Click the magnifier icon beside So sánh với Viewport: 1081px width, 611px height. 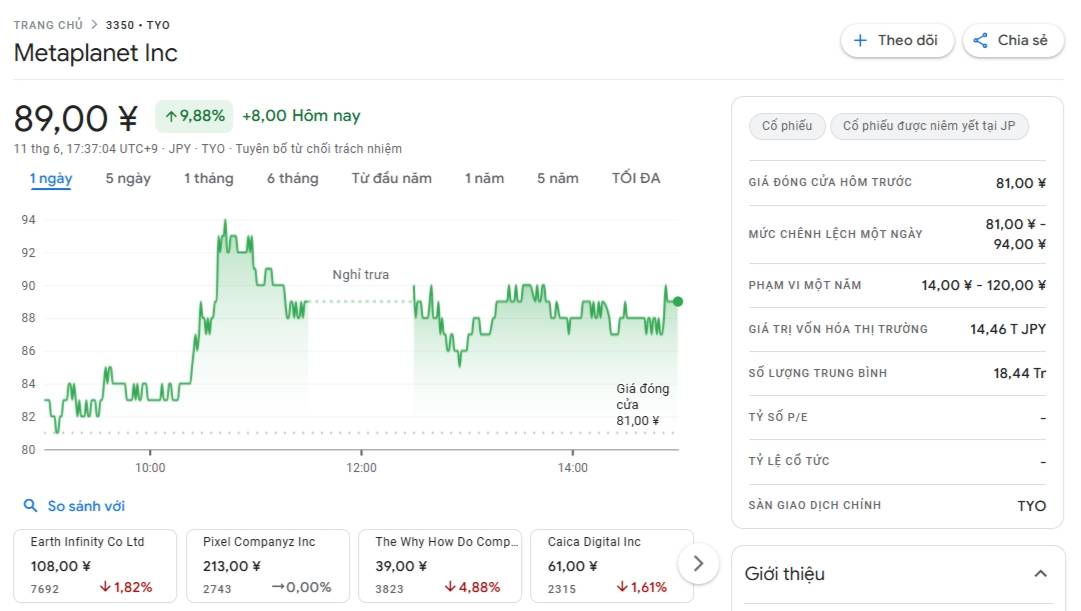pyautogui.click(x=30, y=505)
